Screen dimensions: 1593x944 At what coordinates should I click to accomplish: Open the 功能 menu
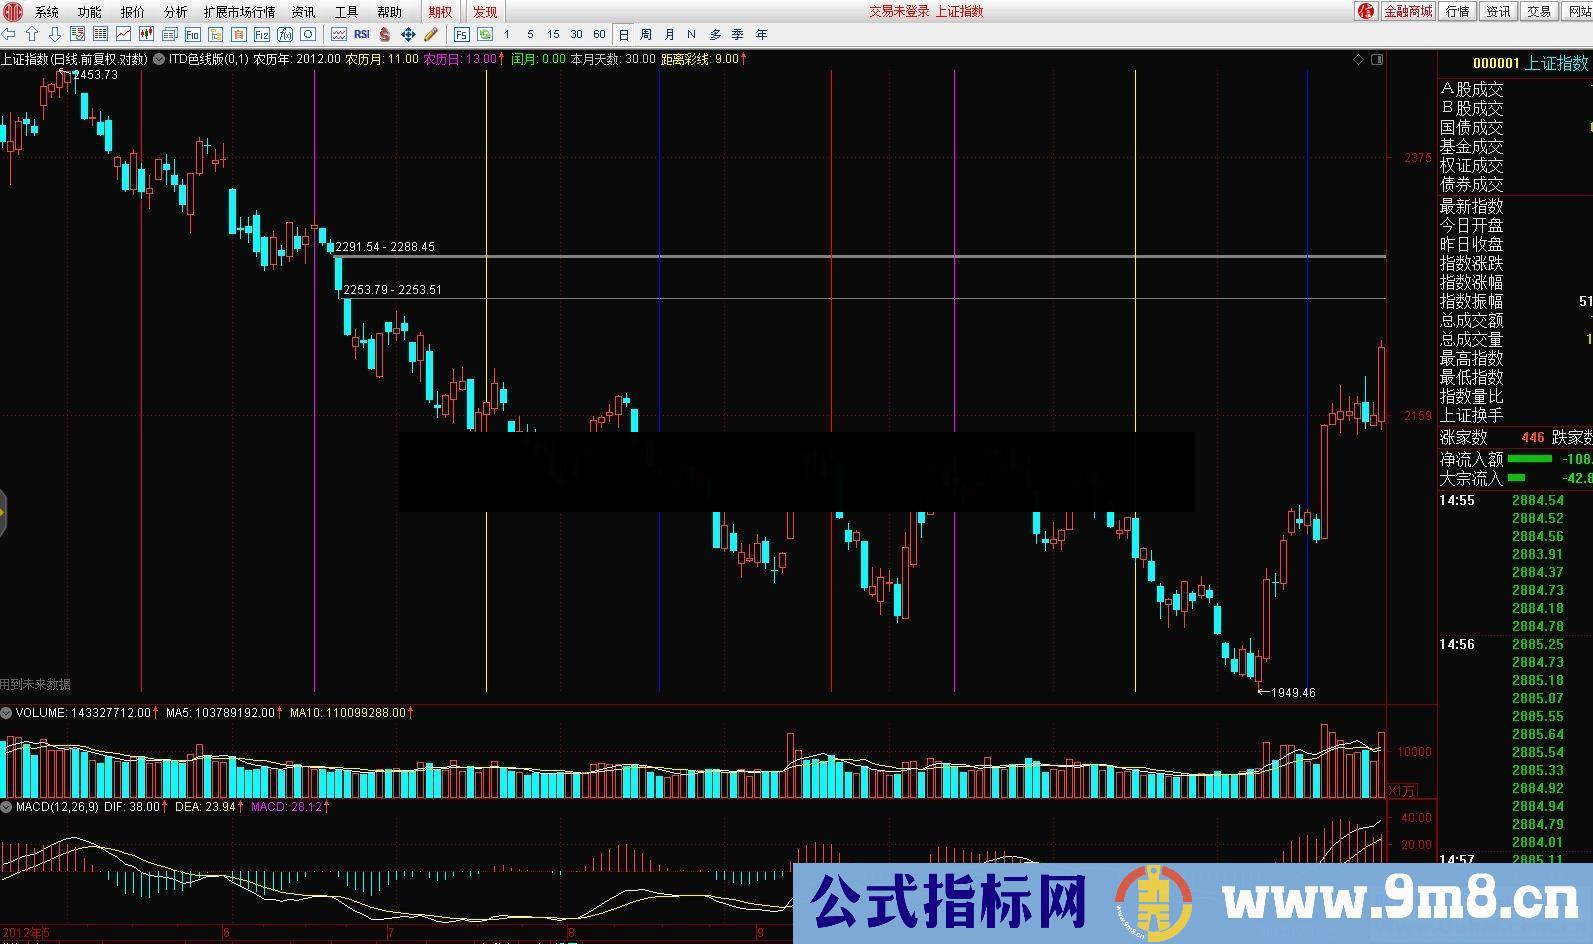click(x=89, y=12)
